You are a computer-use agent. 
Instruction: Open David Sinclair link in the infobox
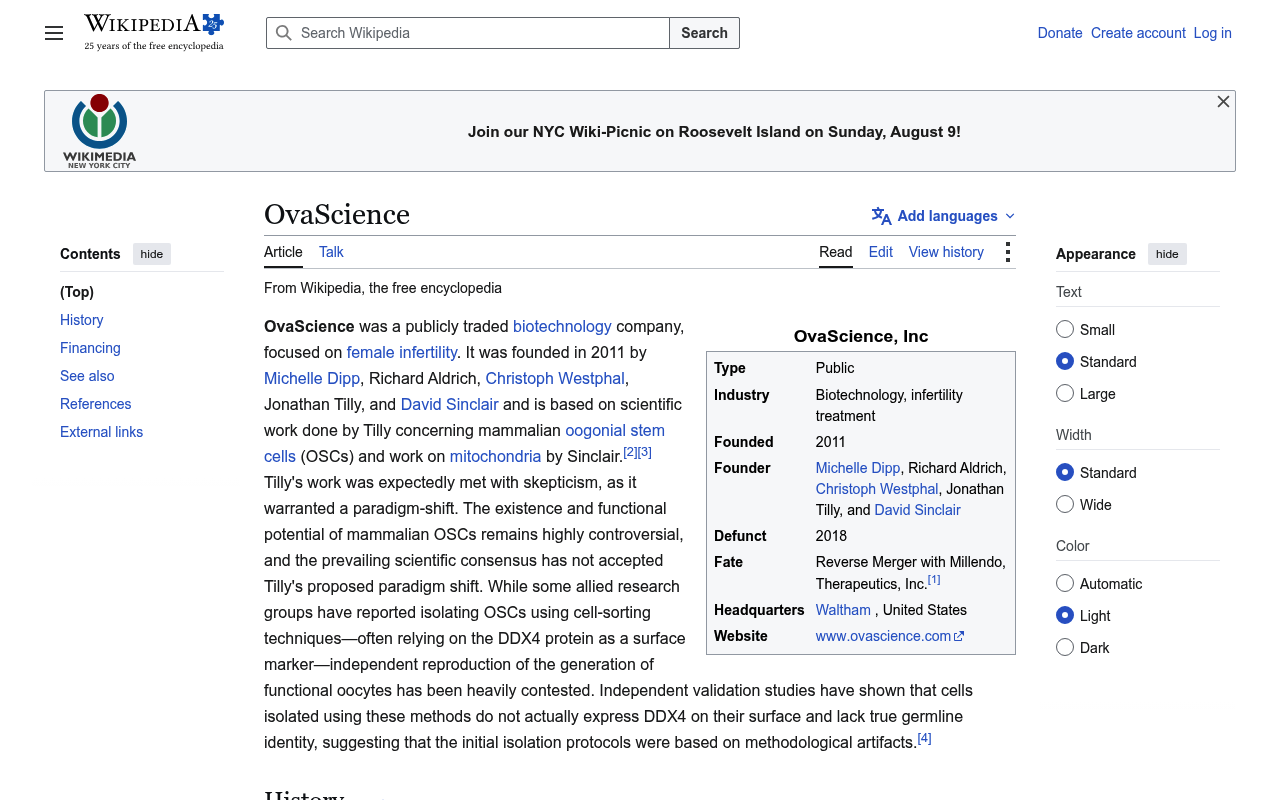pyautogui.click(x=917, y=510)
